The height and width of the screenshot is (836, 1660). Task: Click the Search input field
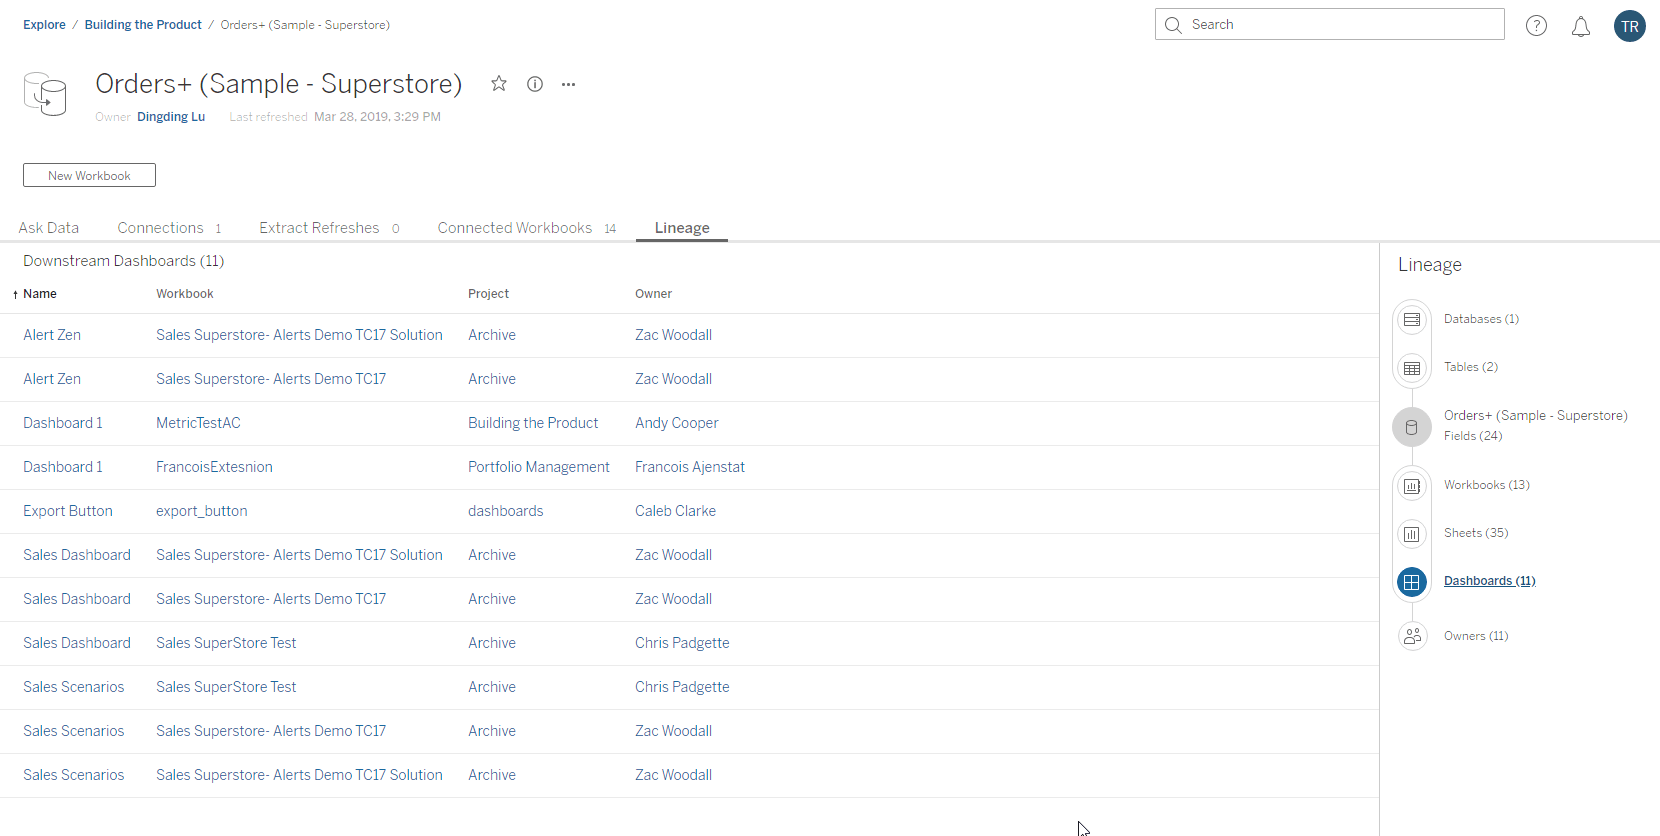(x=1330, y=25)
